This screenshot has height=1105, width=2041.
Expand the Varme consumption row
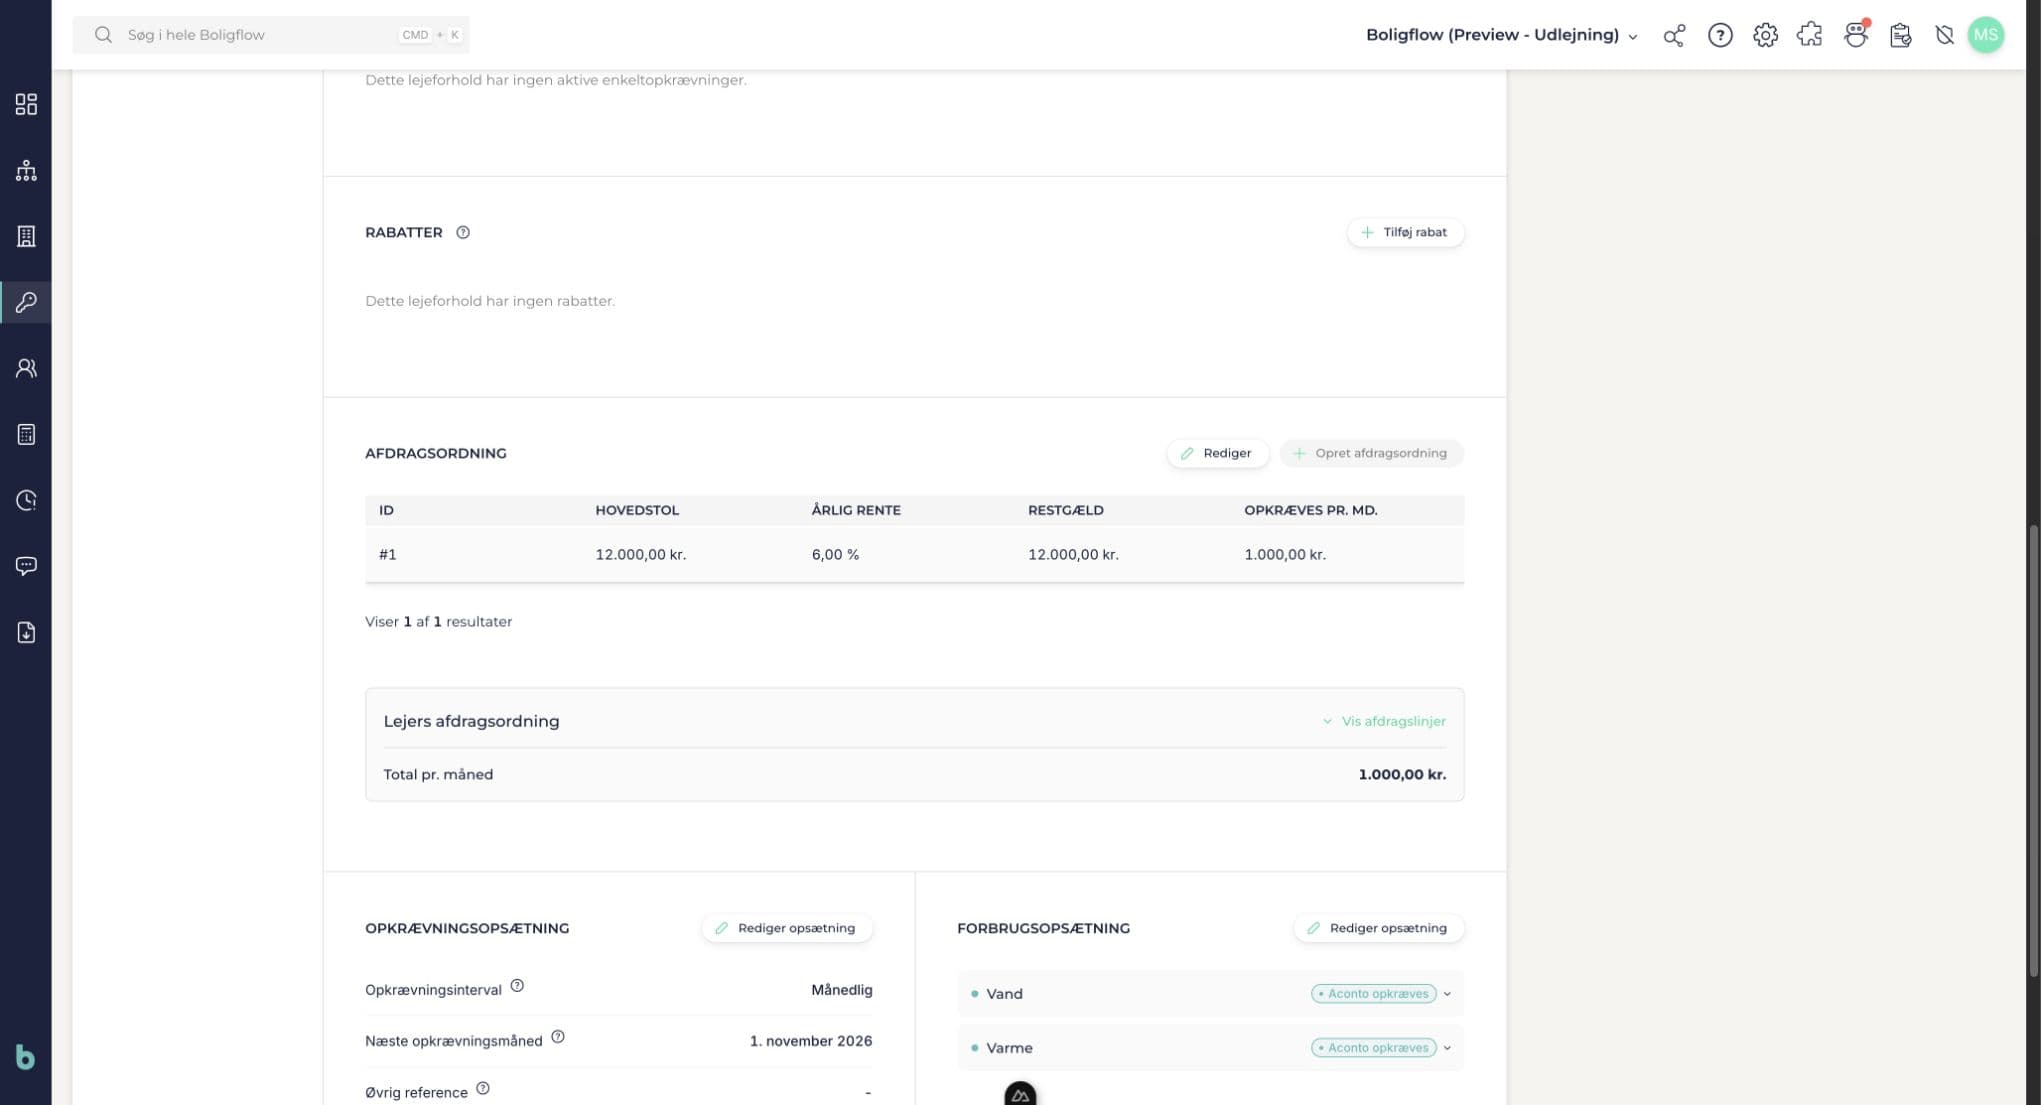1210,1047
